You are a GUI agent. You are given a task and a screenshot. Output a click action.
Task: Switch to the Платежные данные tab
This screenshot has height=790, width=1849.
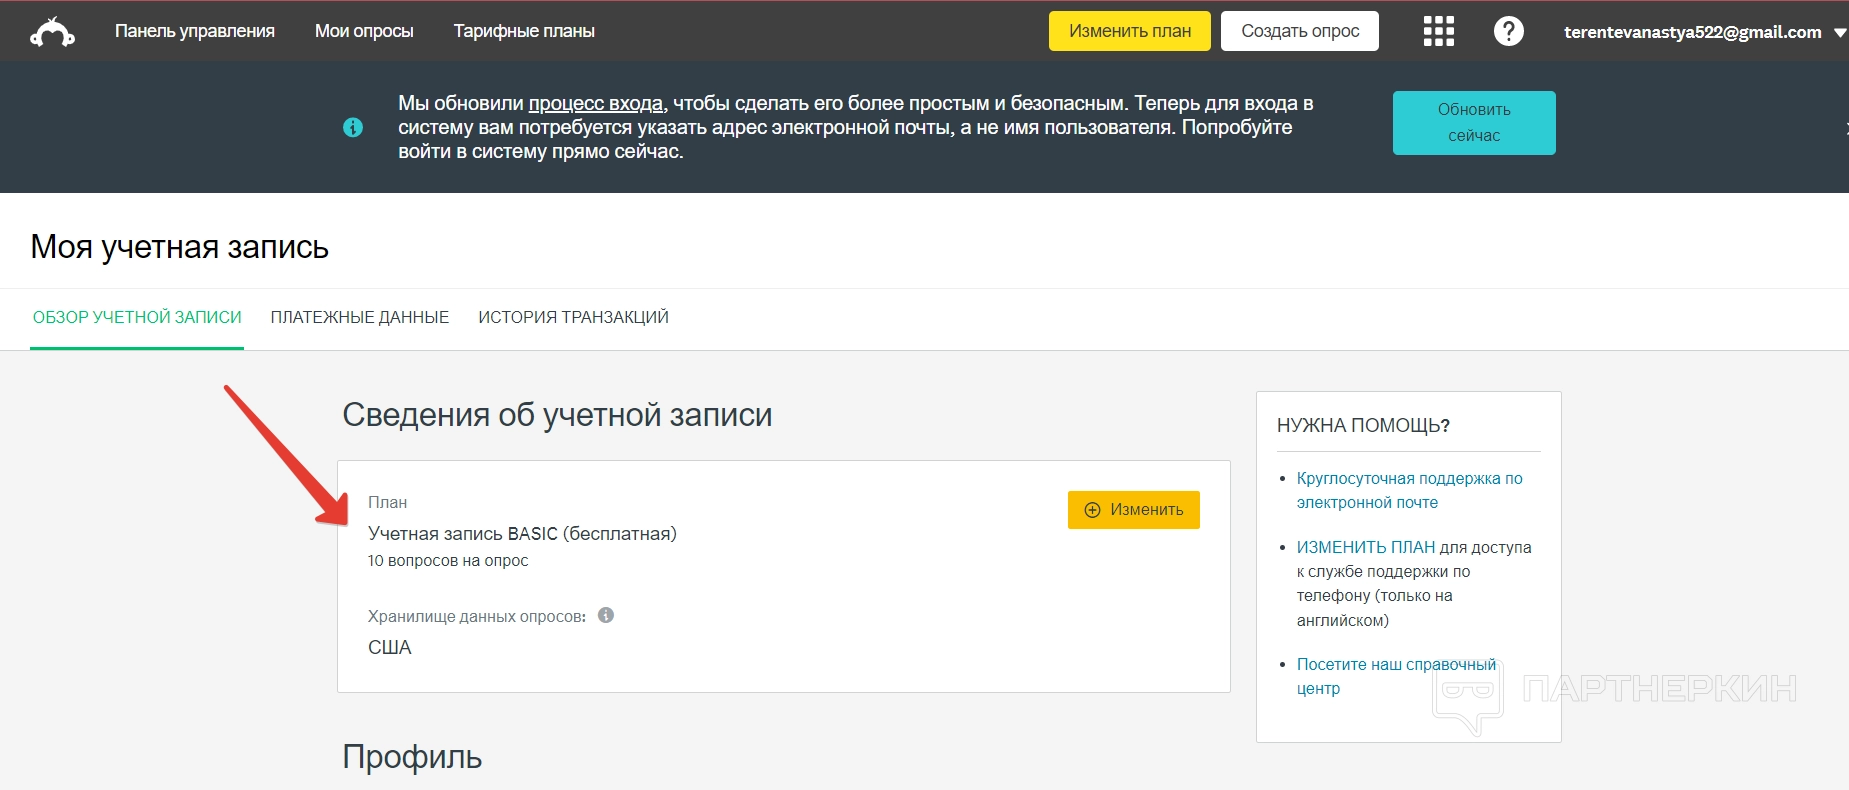coord(360,317)
